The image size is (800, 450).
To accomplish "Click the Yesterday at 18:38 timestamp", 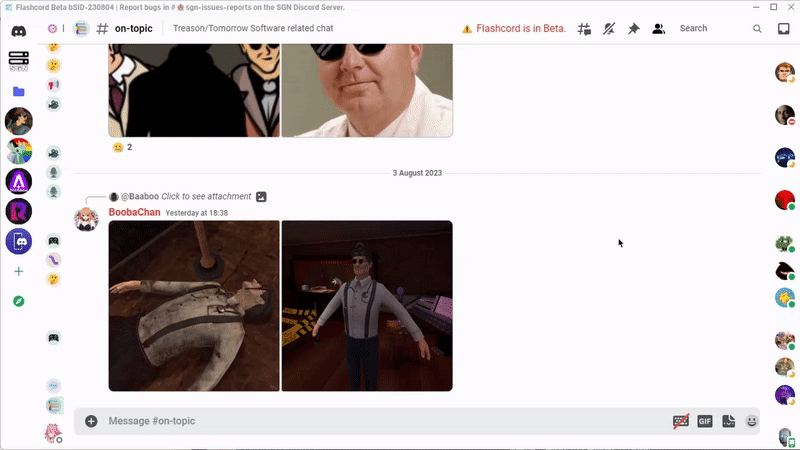I will pos(196,213).
